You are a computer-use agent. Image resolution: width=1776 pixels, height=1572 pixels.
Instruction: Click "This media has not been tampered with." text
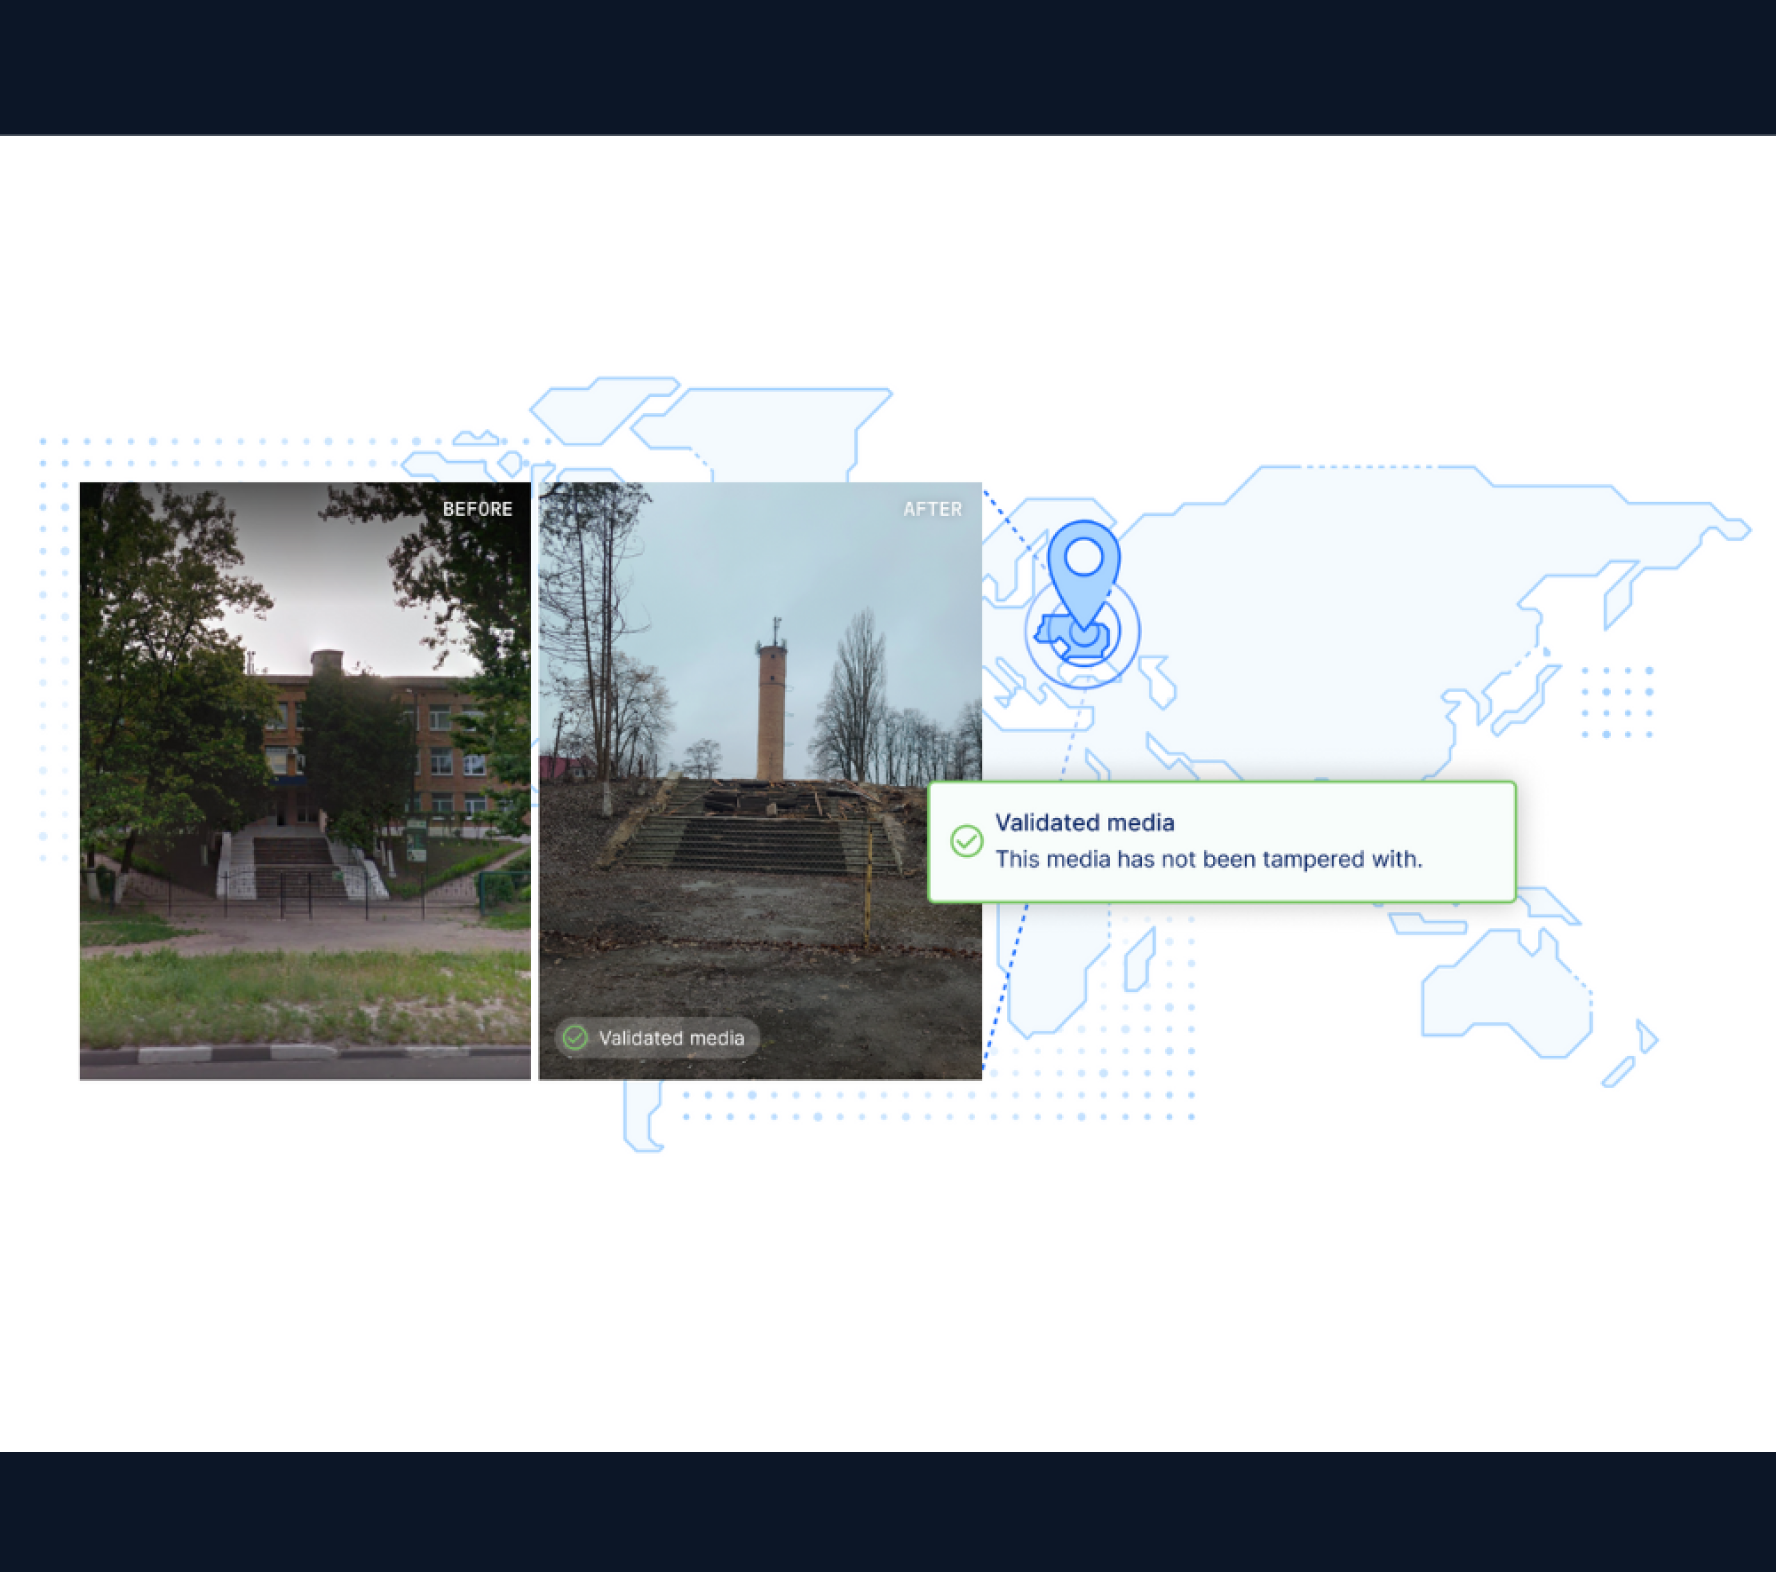[x=1209, y=859]
